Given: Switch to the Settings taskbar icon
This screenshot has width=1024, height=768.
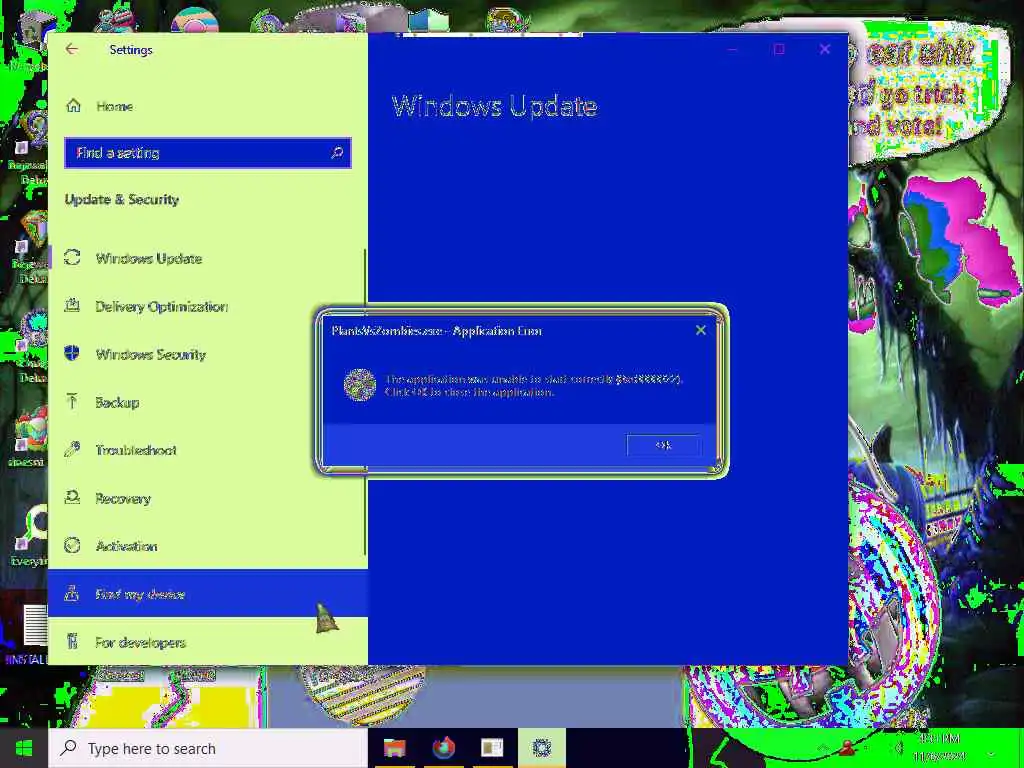Looking at the screenshot, I should pyautogui.click(x=541, y=748).
